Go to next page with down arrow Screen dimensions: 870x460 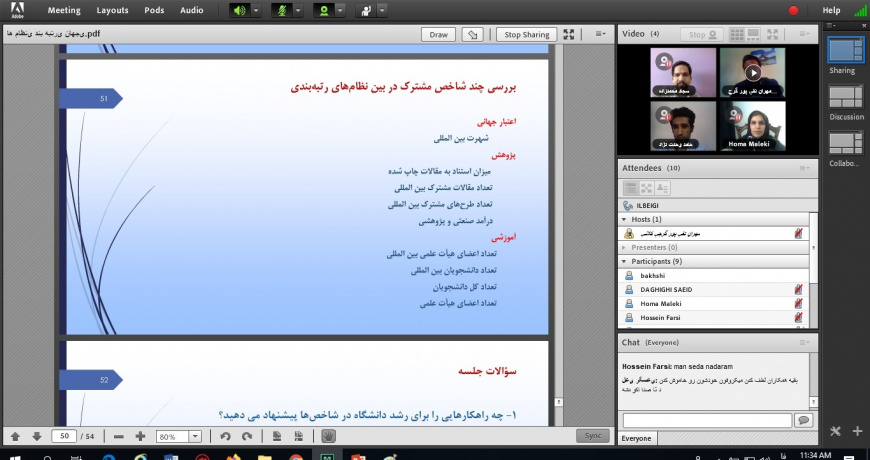[37, 437]
